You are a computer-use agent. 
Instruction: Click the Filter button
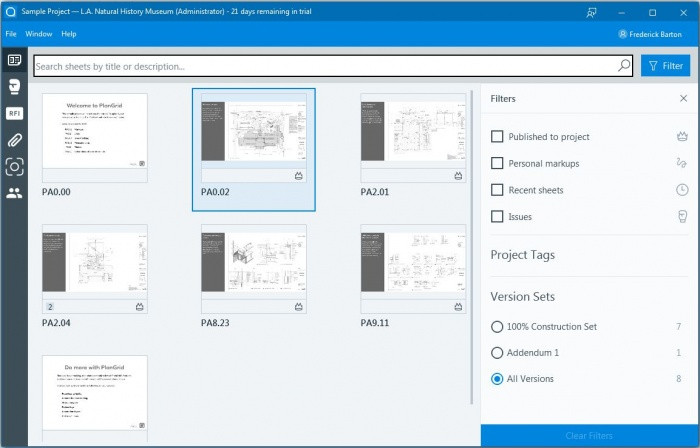(666, 66)
